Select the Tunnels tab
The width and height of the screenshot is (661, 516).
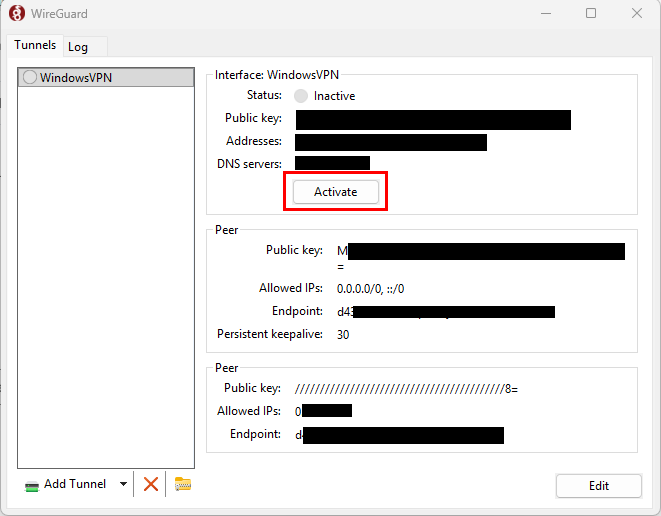click(35, 45)
